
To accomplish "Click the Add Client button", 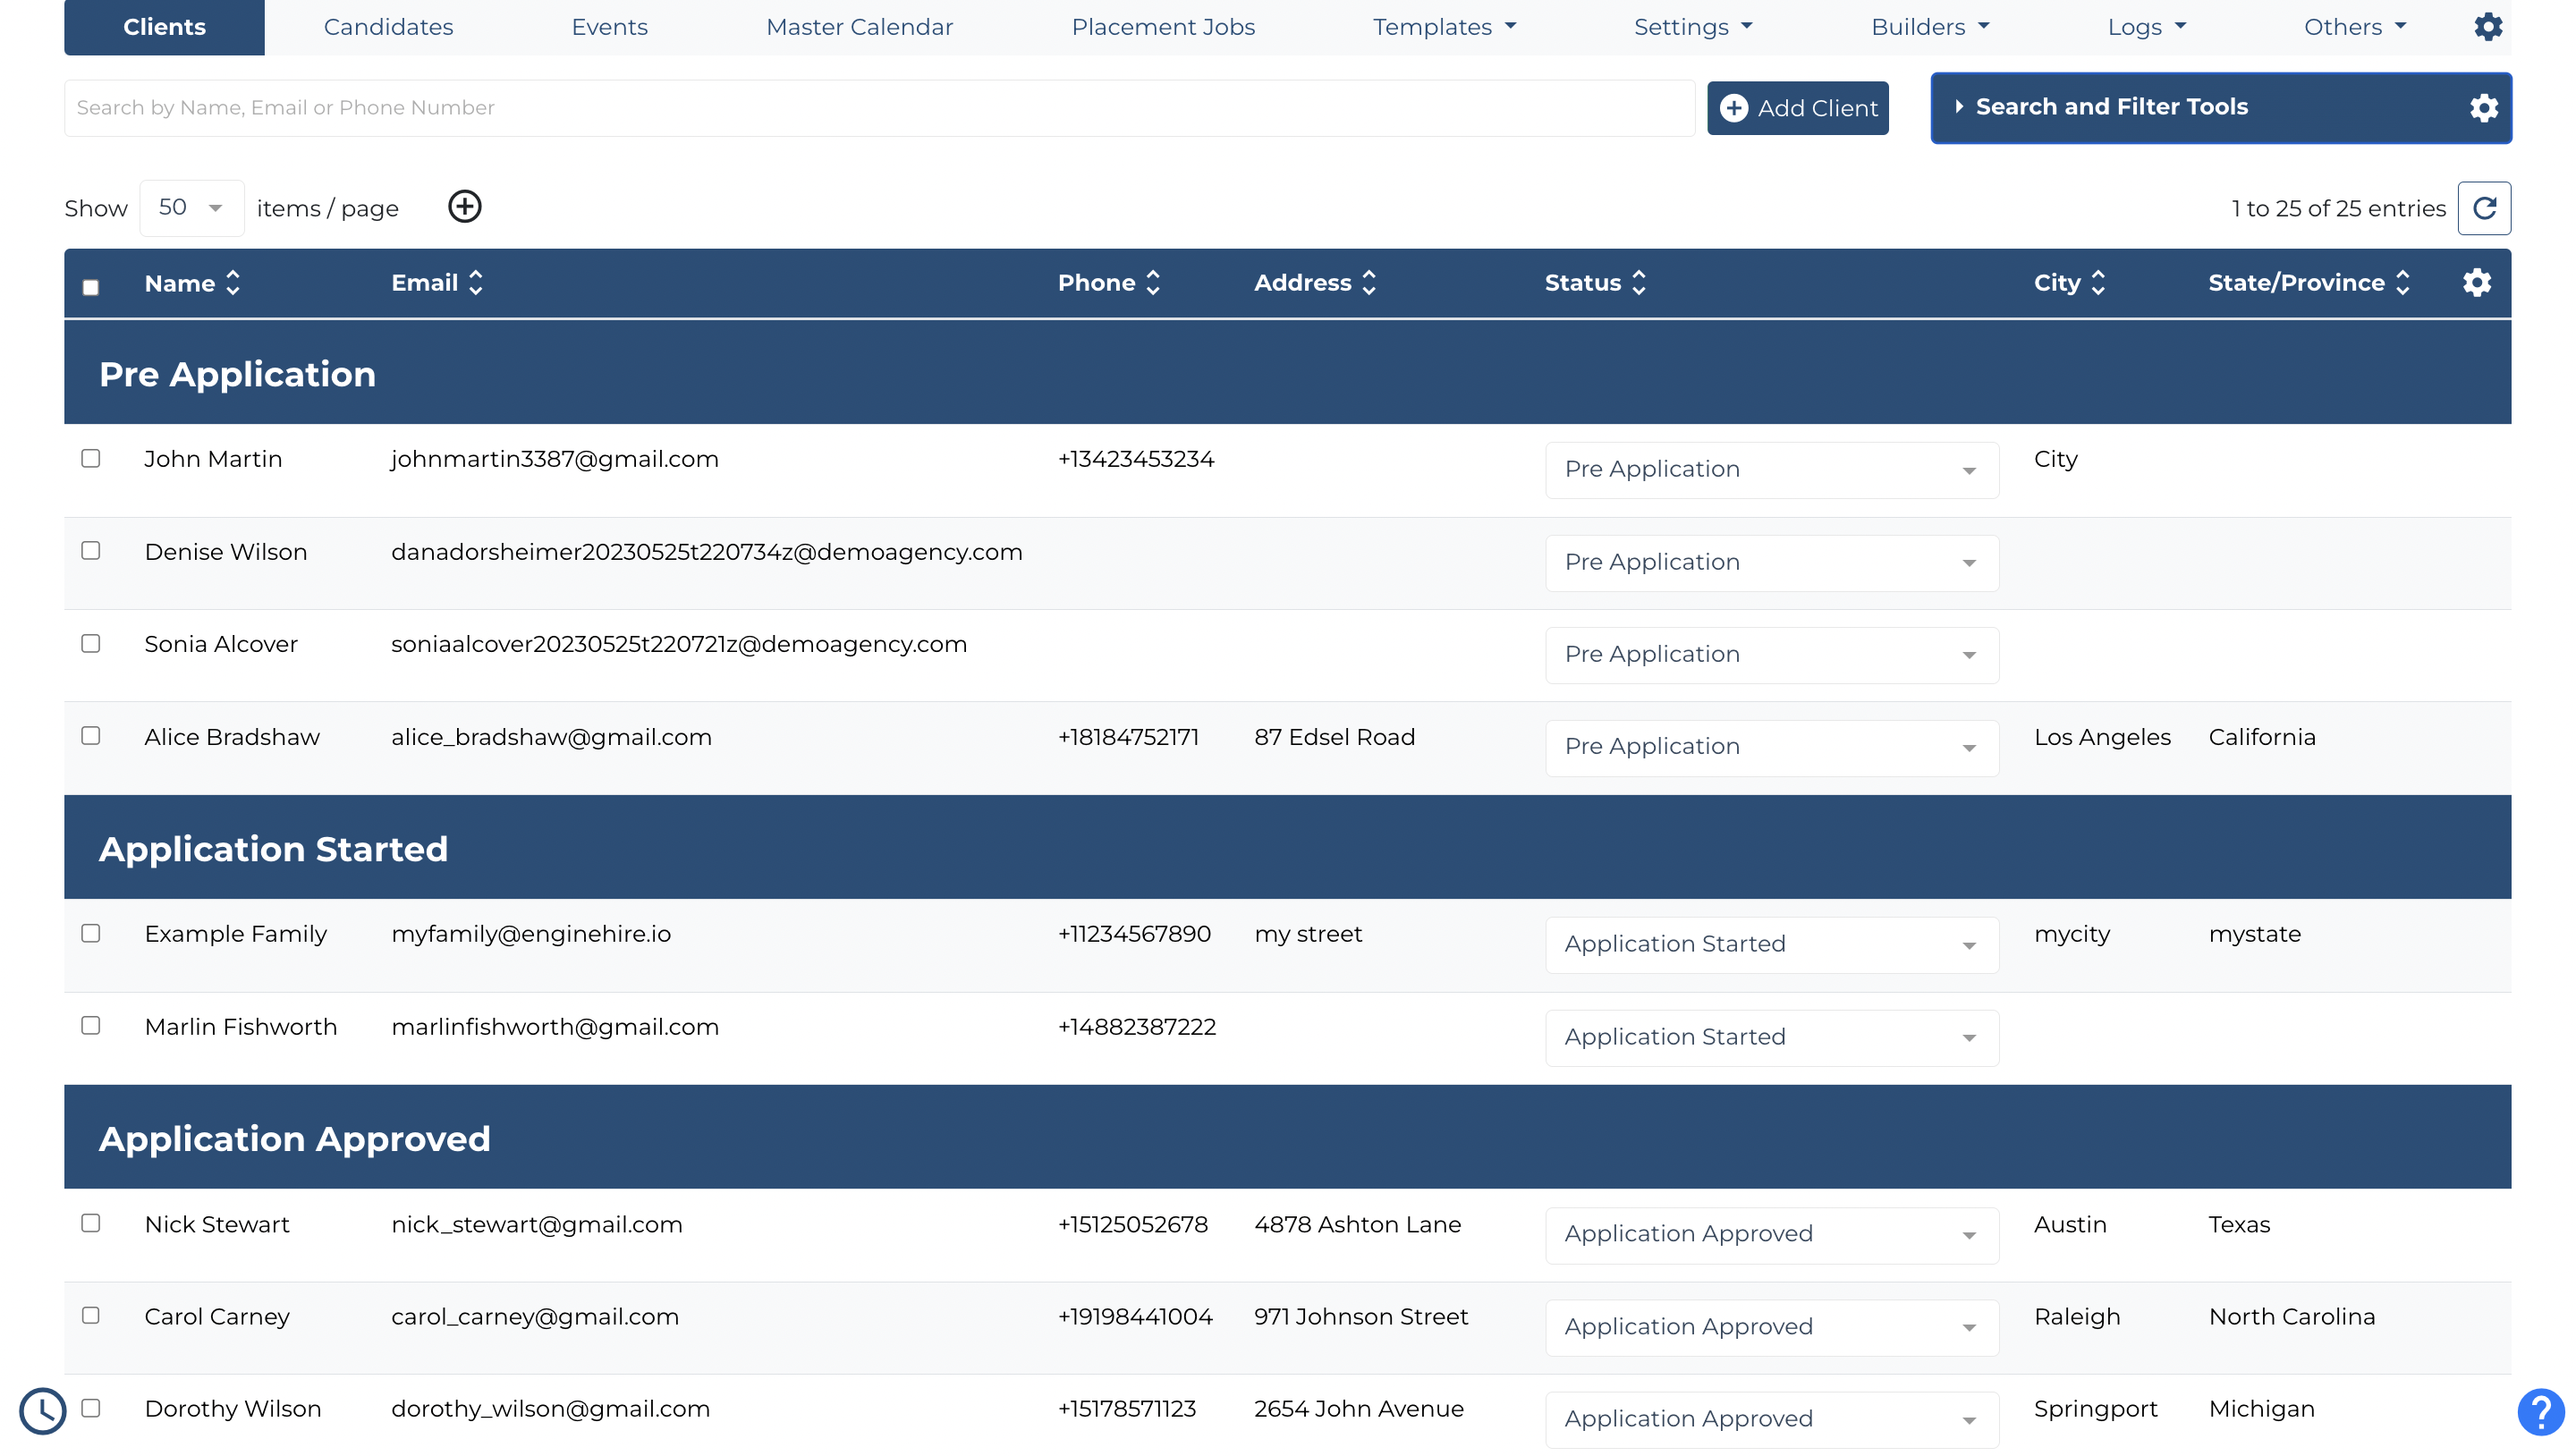I will (1797, 108).
